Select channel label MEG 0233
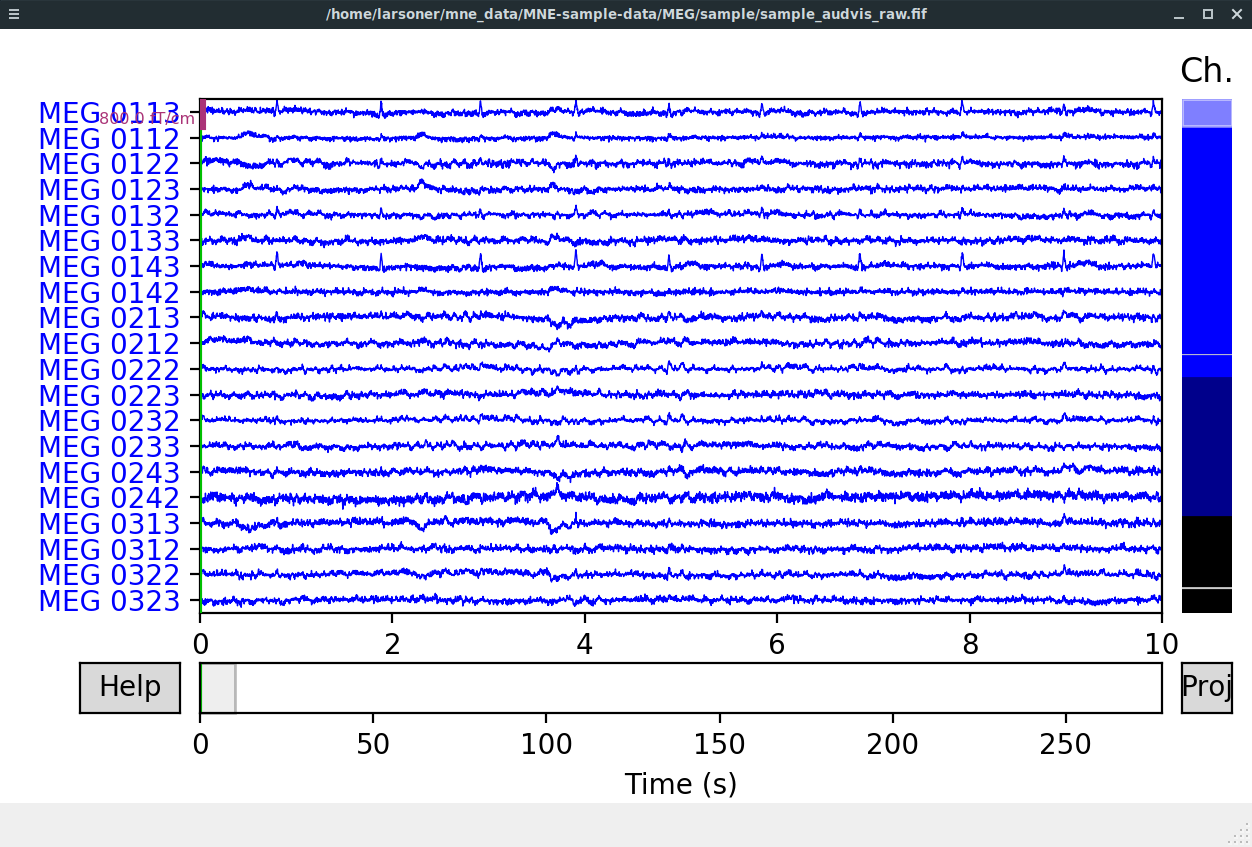This screenshot has height=847, width=1252. 109,447
